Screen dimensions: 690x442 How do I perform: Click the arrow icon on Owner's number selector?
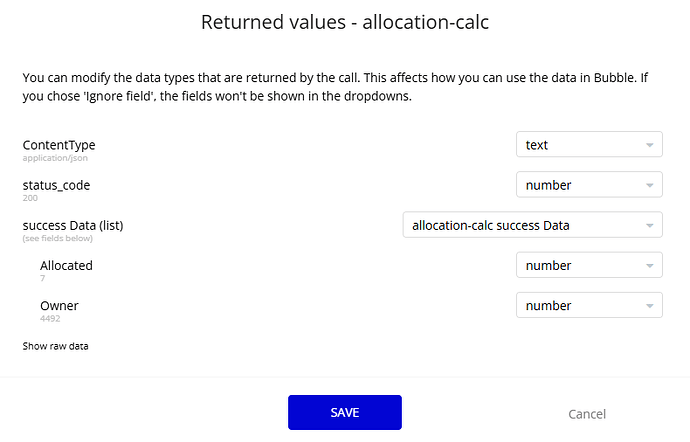649,305
